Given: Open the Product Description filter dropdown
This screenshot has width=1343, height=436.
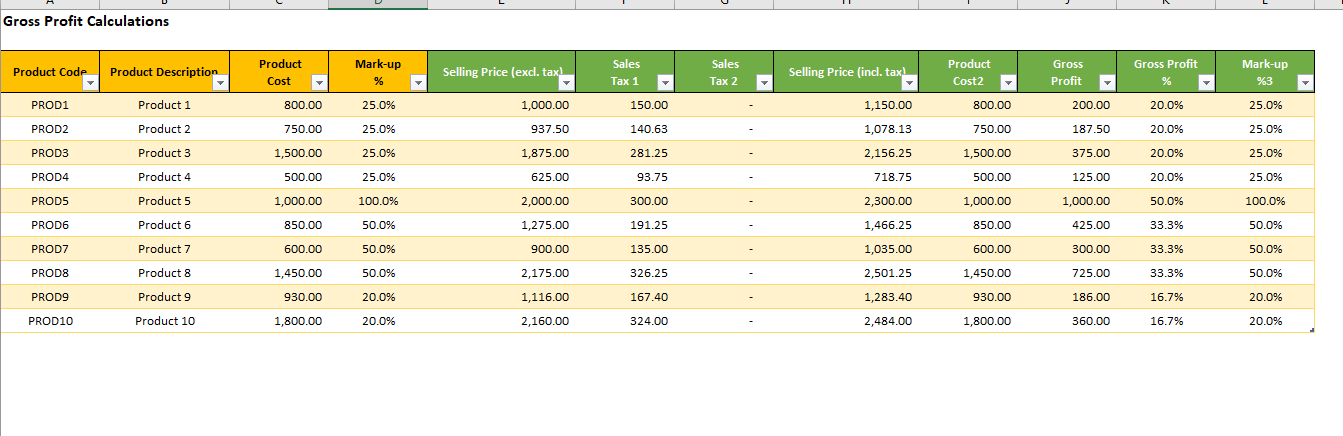Looking at the screenshot, I should coord(220,83).
